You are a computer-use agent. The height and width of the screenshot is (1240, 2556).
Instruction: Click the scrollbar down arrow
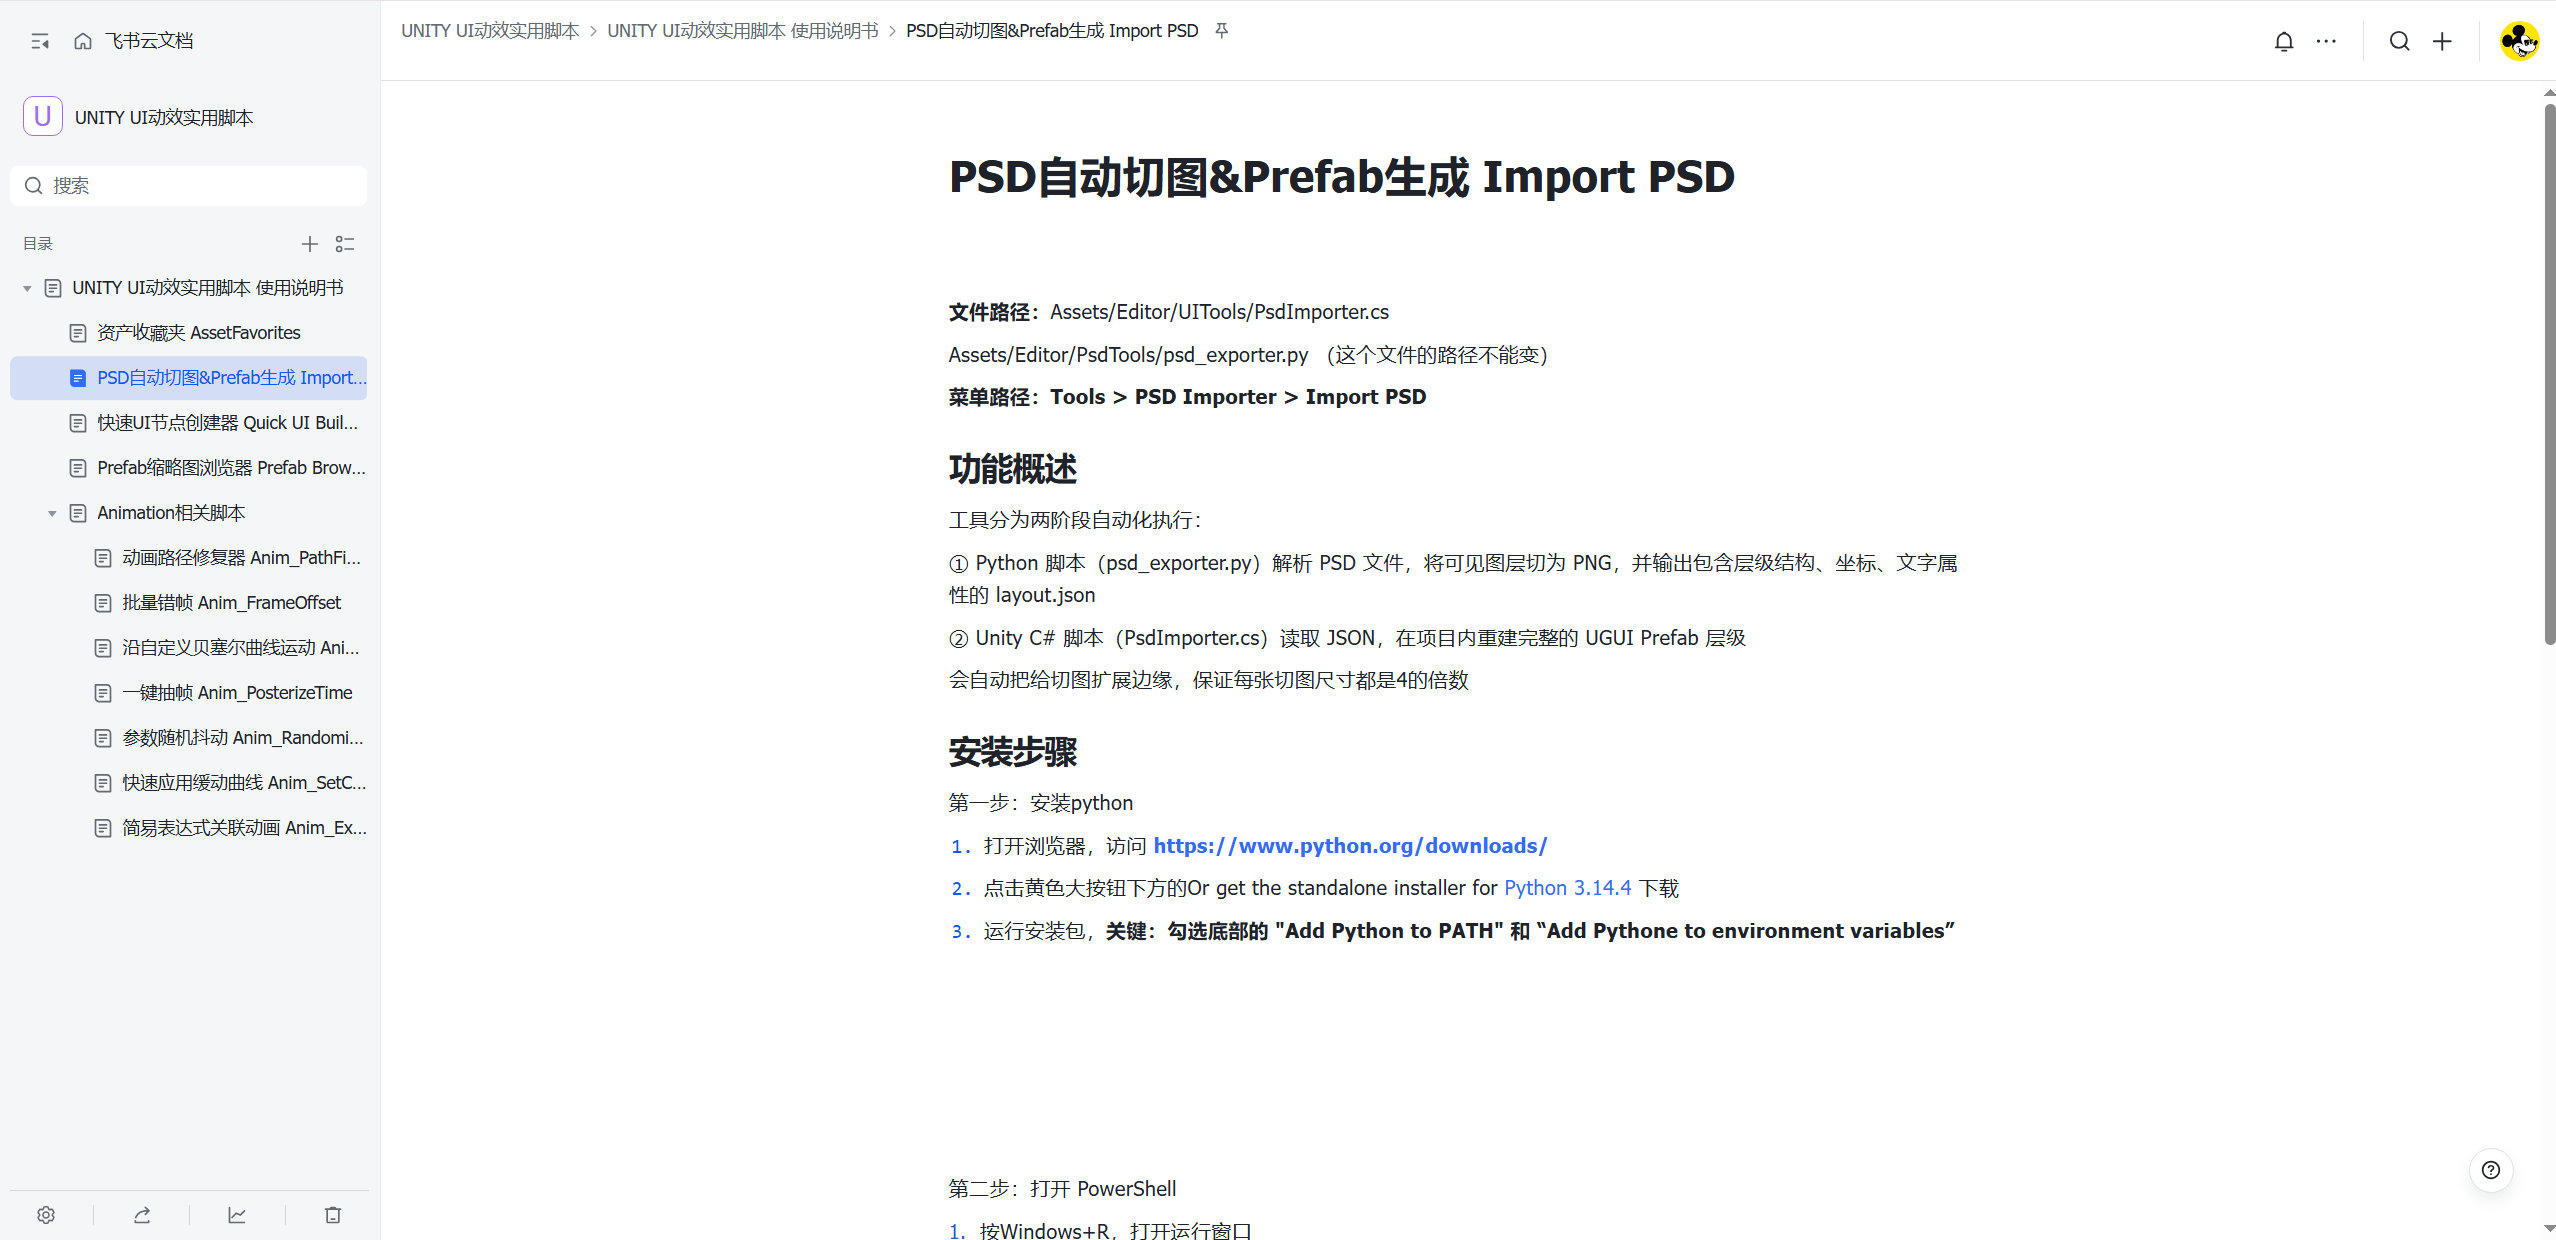[2549, 1229]
